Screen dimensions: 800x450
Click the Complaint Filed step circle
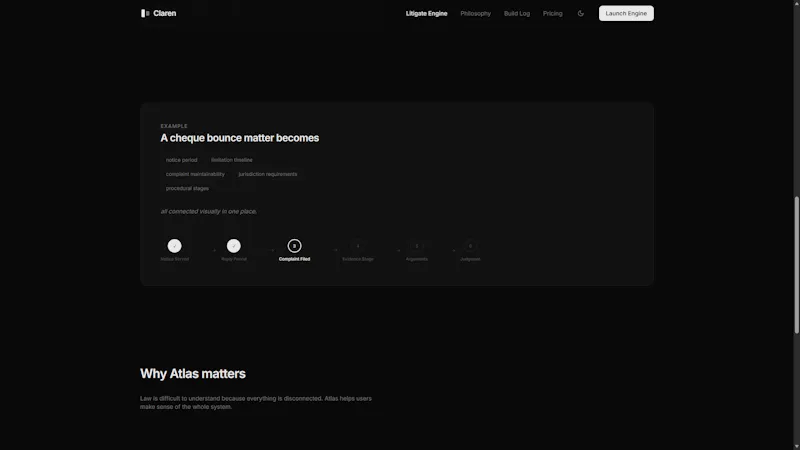[294, 246]
